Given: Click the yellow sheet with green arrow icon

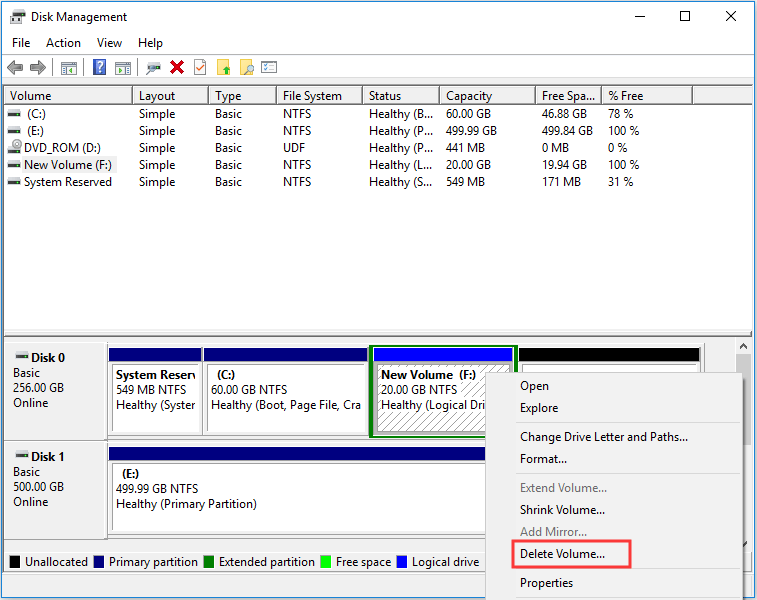Looking at the screenshot, I should point(224,67).
